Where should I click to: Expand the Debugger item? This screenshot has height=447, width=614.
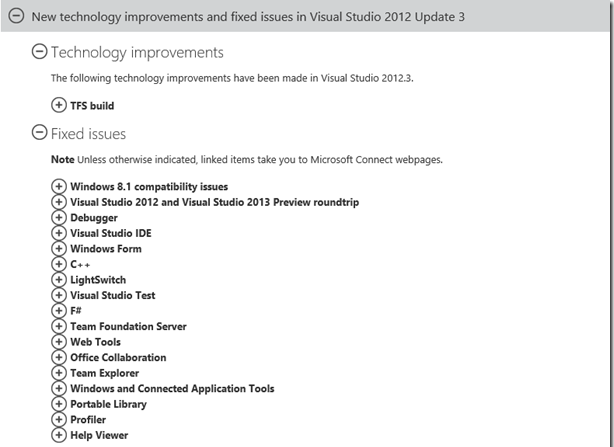click(x=59, y=217)
